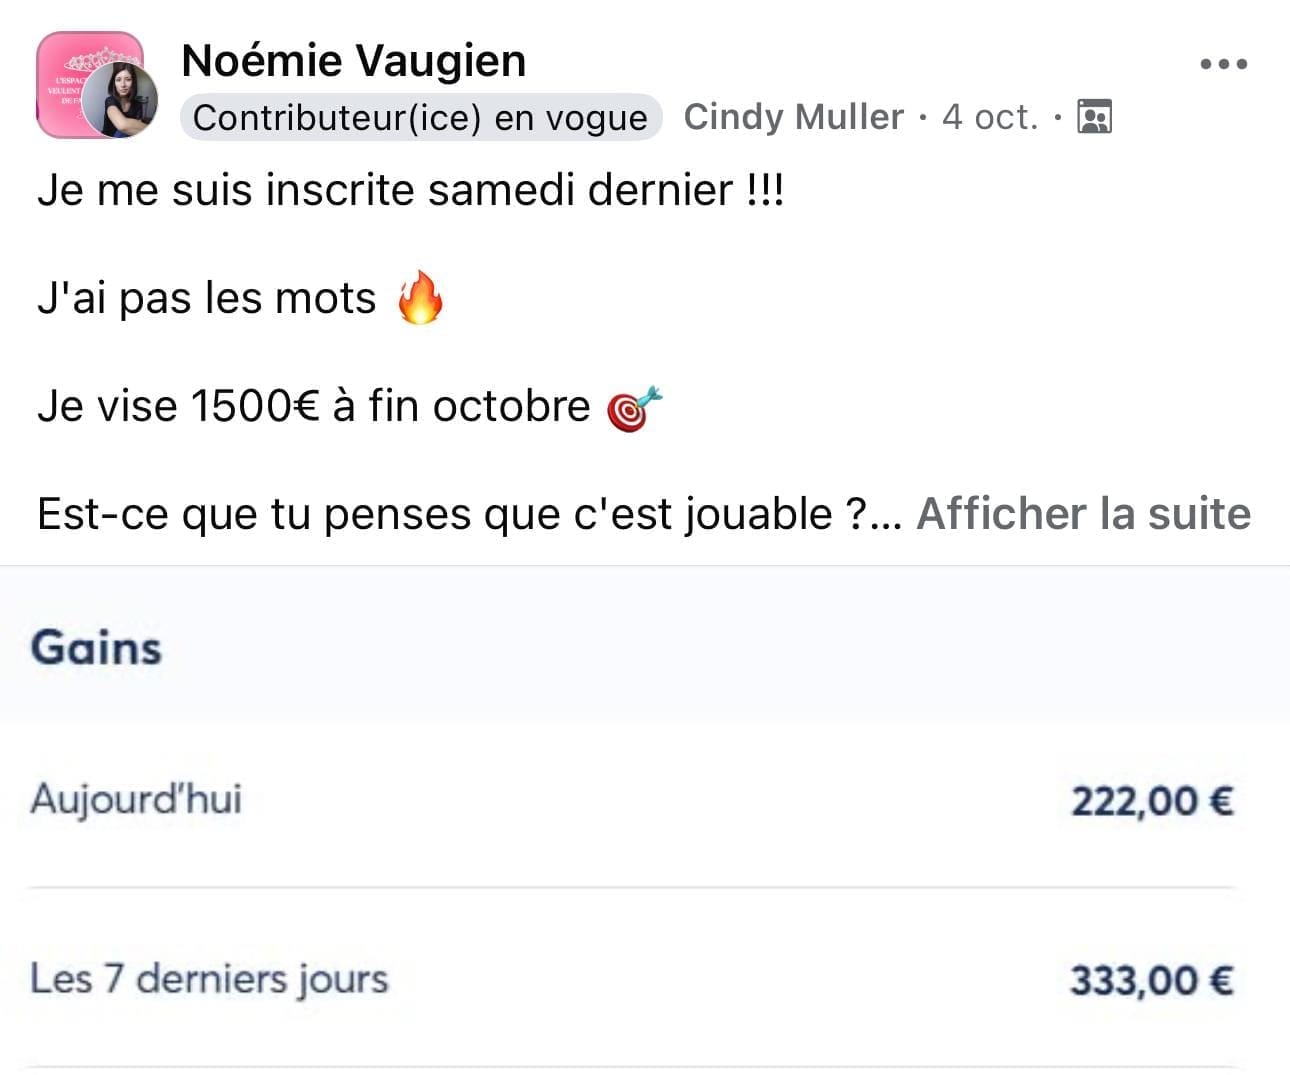Viewport: 1290px width, 1075px height.
Task: Click the Contributeur(ice) en vogue badge
Action: pyautogui.click(x=420, y=118)
